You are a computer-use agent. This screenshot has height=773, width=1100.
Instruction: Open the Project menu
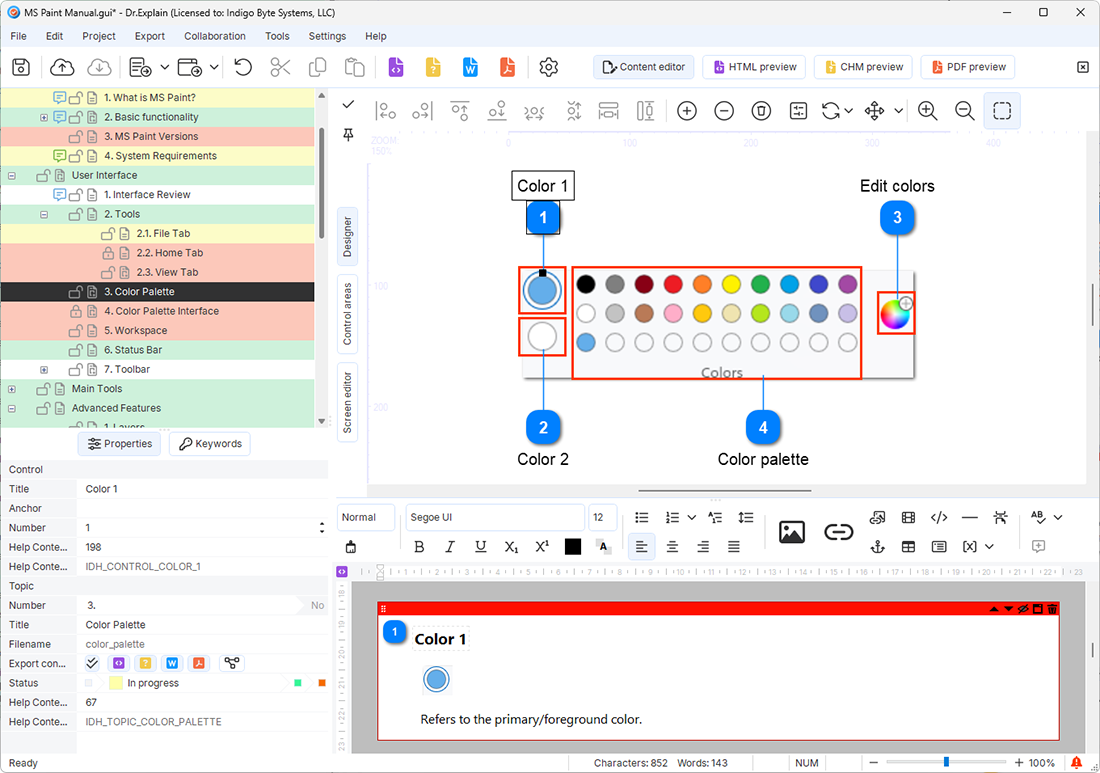pyautogui.click(x=99, y=36)
